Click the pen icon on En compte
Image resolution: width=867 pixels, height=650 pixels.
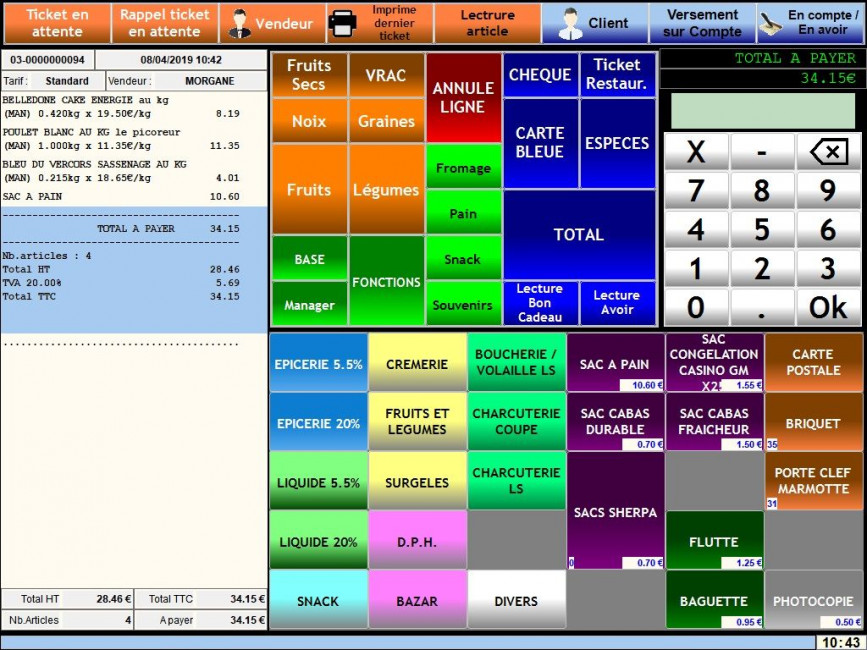[x=771, y=23]
